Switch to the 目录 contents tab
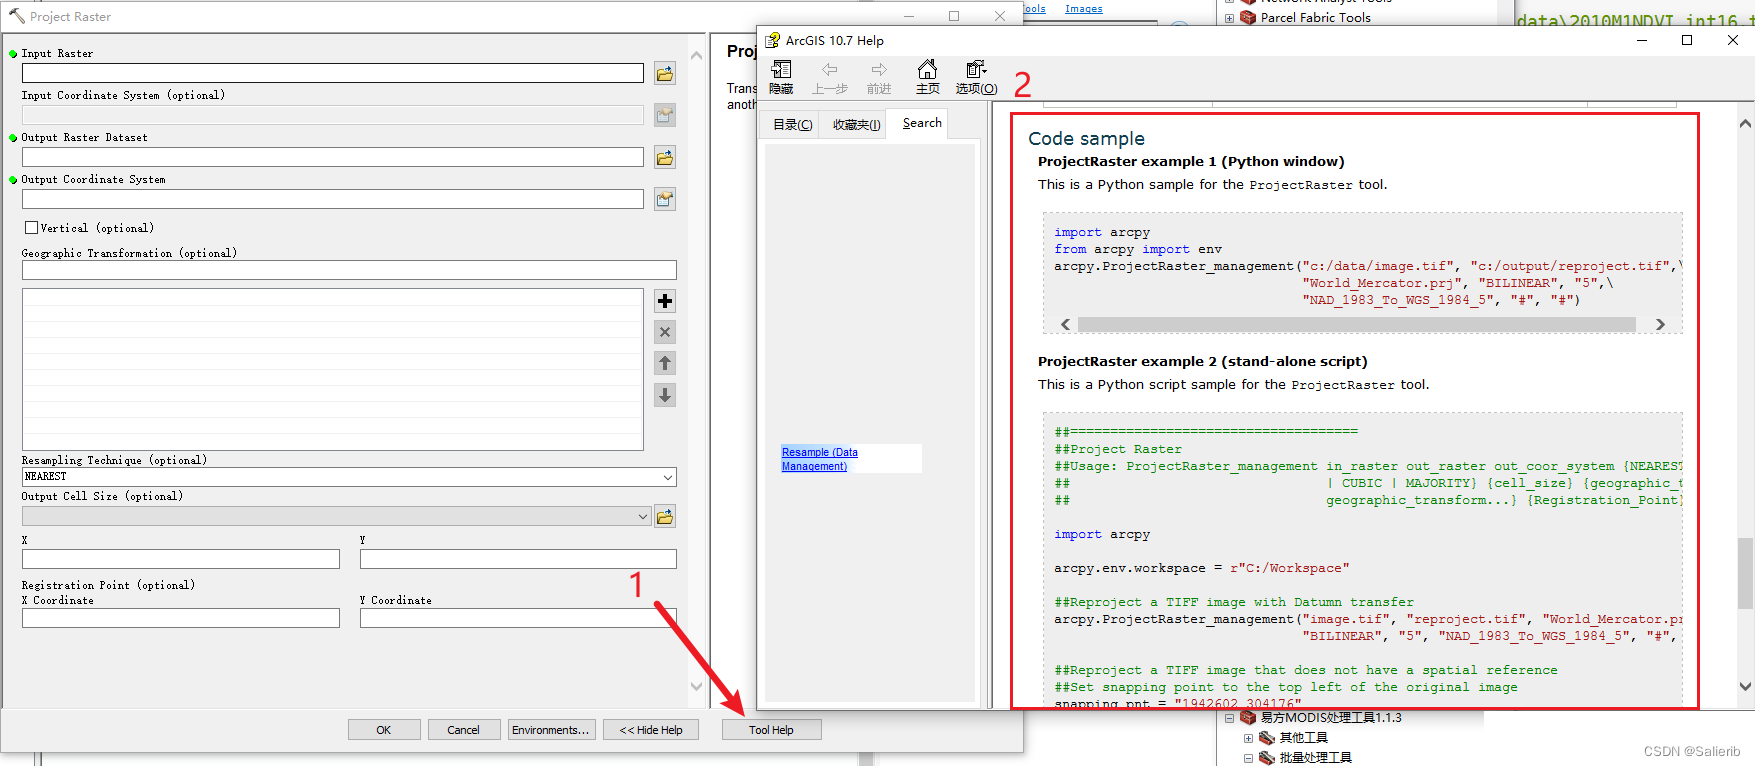This screenshot has height=766, width=1755. pos(792,124)
